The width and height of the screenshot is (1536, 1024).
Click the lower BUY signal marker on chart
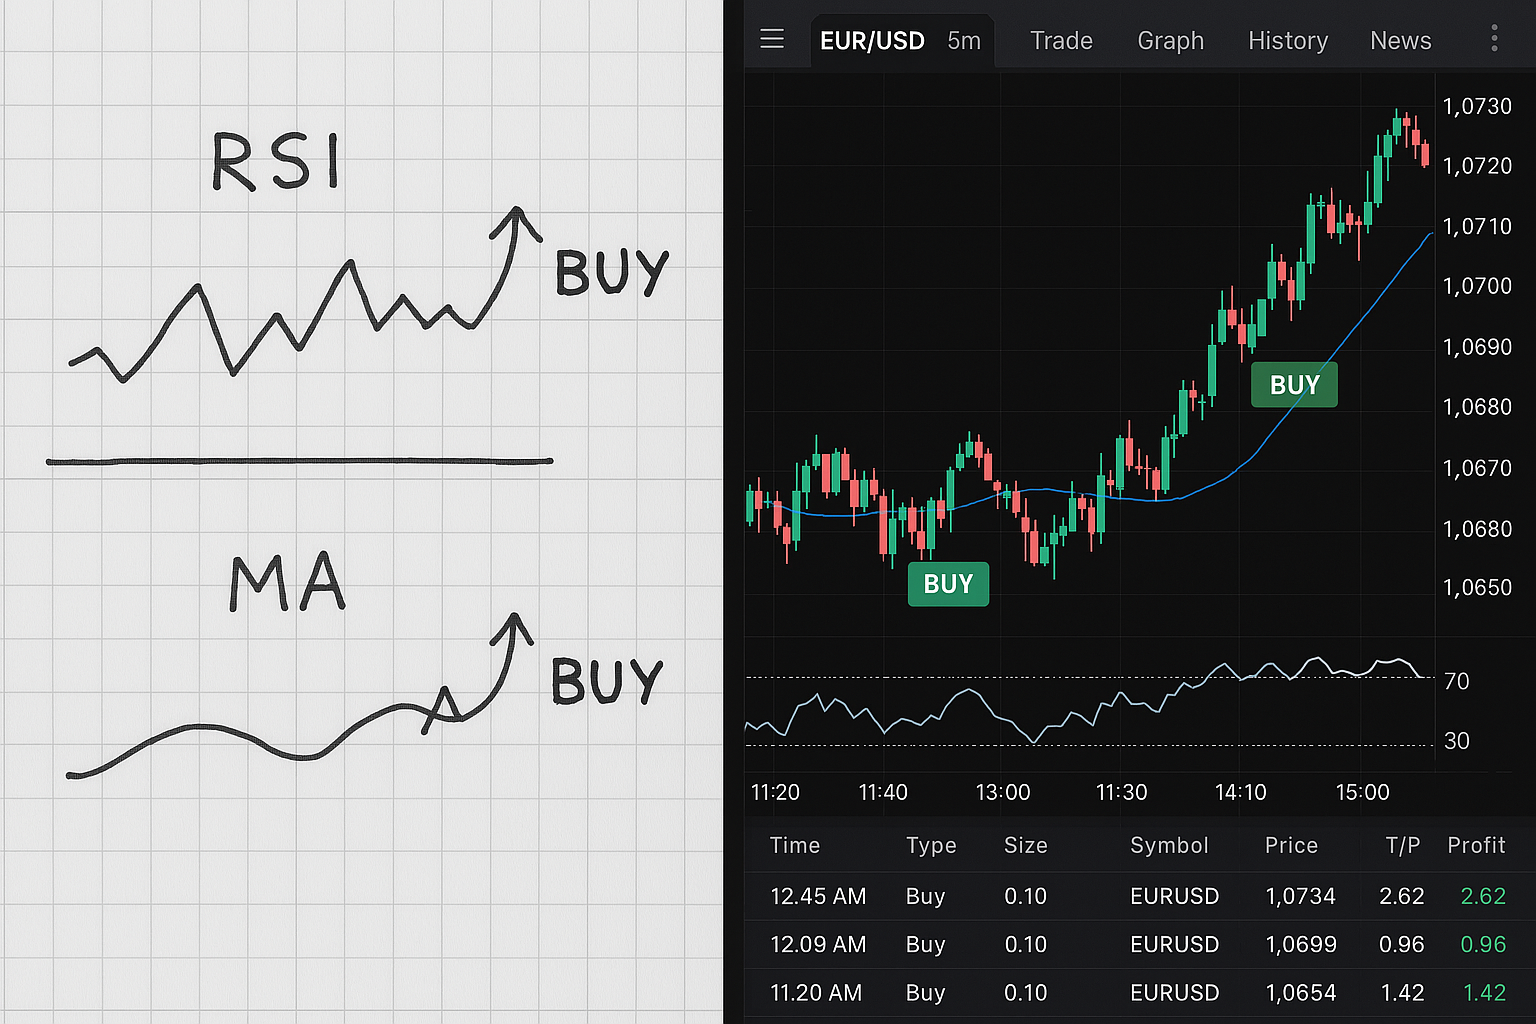(x=948, y=584)
